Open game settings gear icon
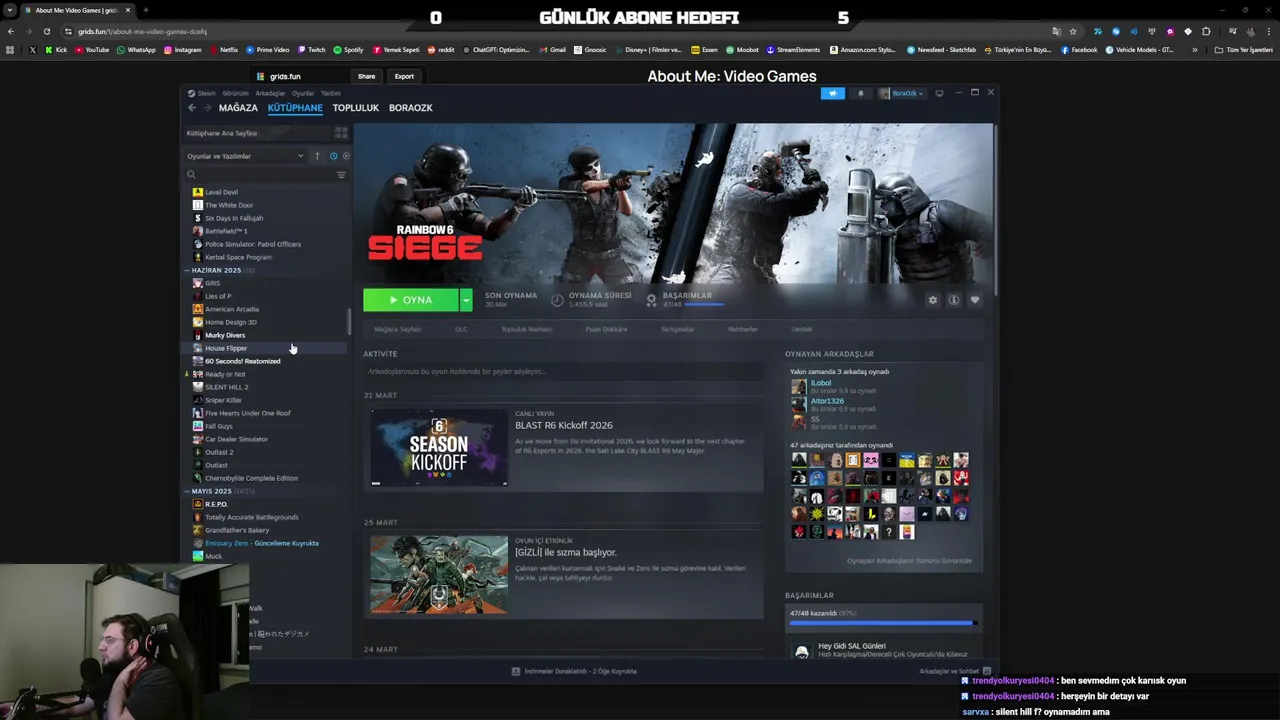The image size is (1280, 720). coord(933,300)
